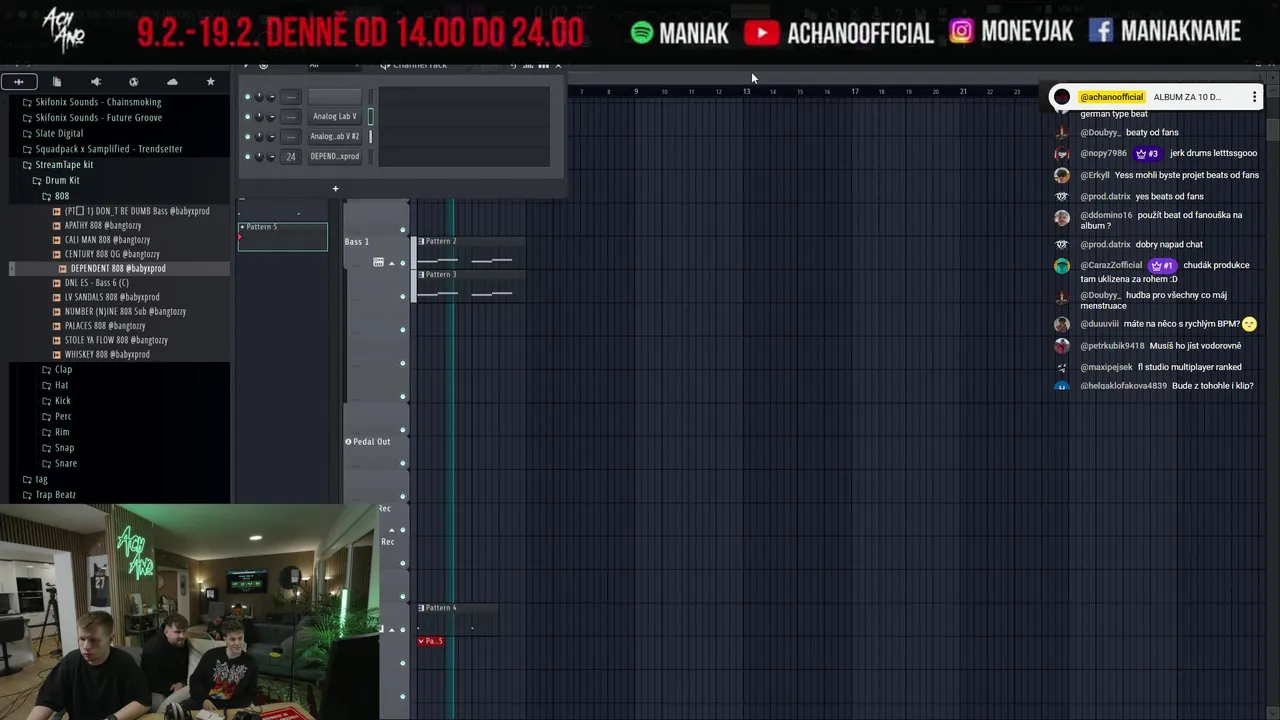Screen dimensions: 1280x720
Task: Click the piano roll icon on Bass 1 track
Action: tap(378, 262)
